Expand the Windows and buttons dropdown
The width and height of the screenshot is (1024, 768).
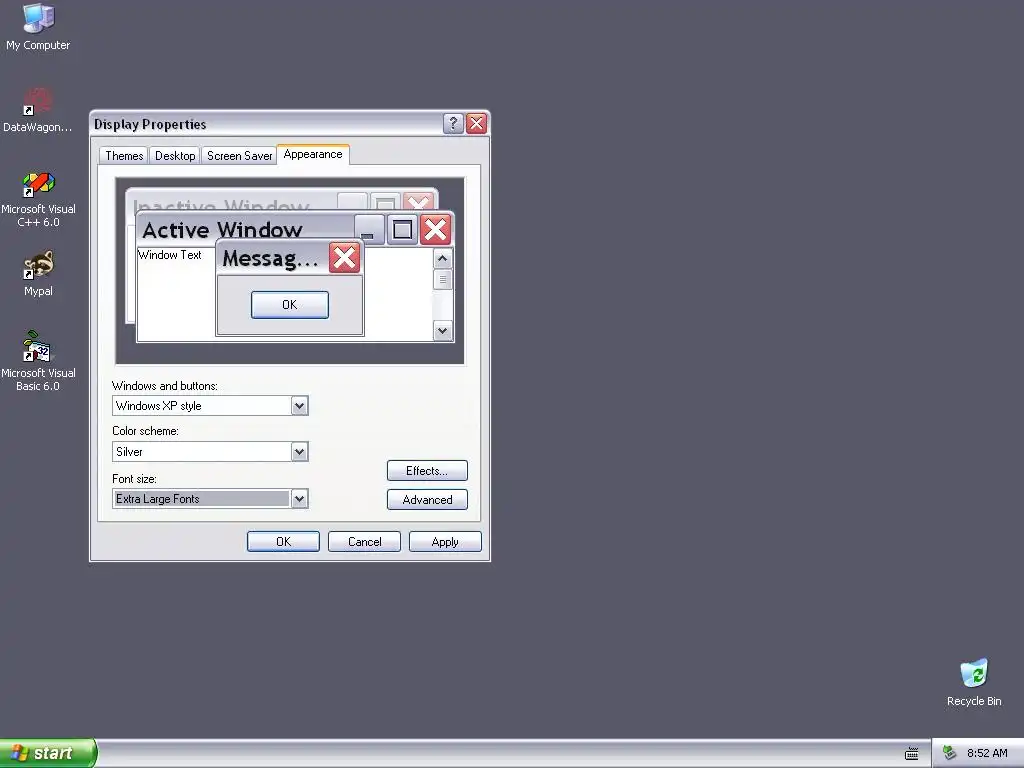(x=299, y=406)
